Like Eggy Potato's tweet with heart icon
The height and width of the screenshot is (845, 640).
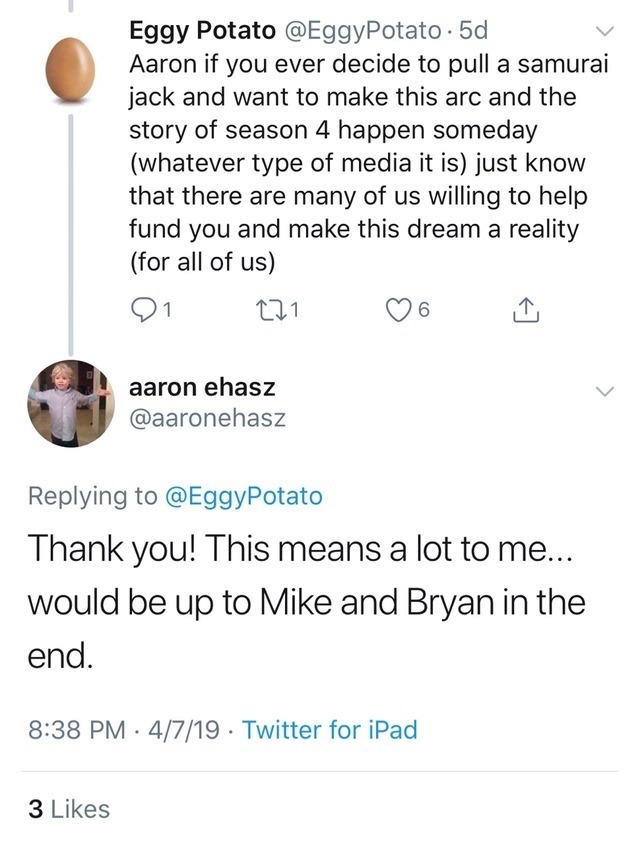(x=399, y=311)
